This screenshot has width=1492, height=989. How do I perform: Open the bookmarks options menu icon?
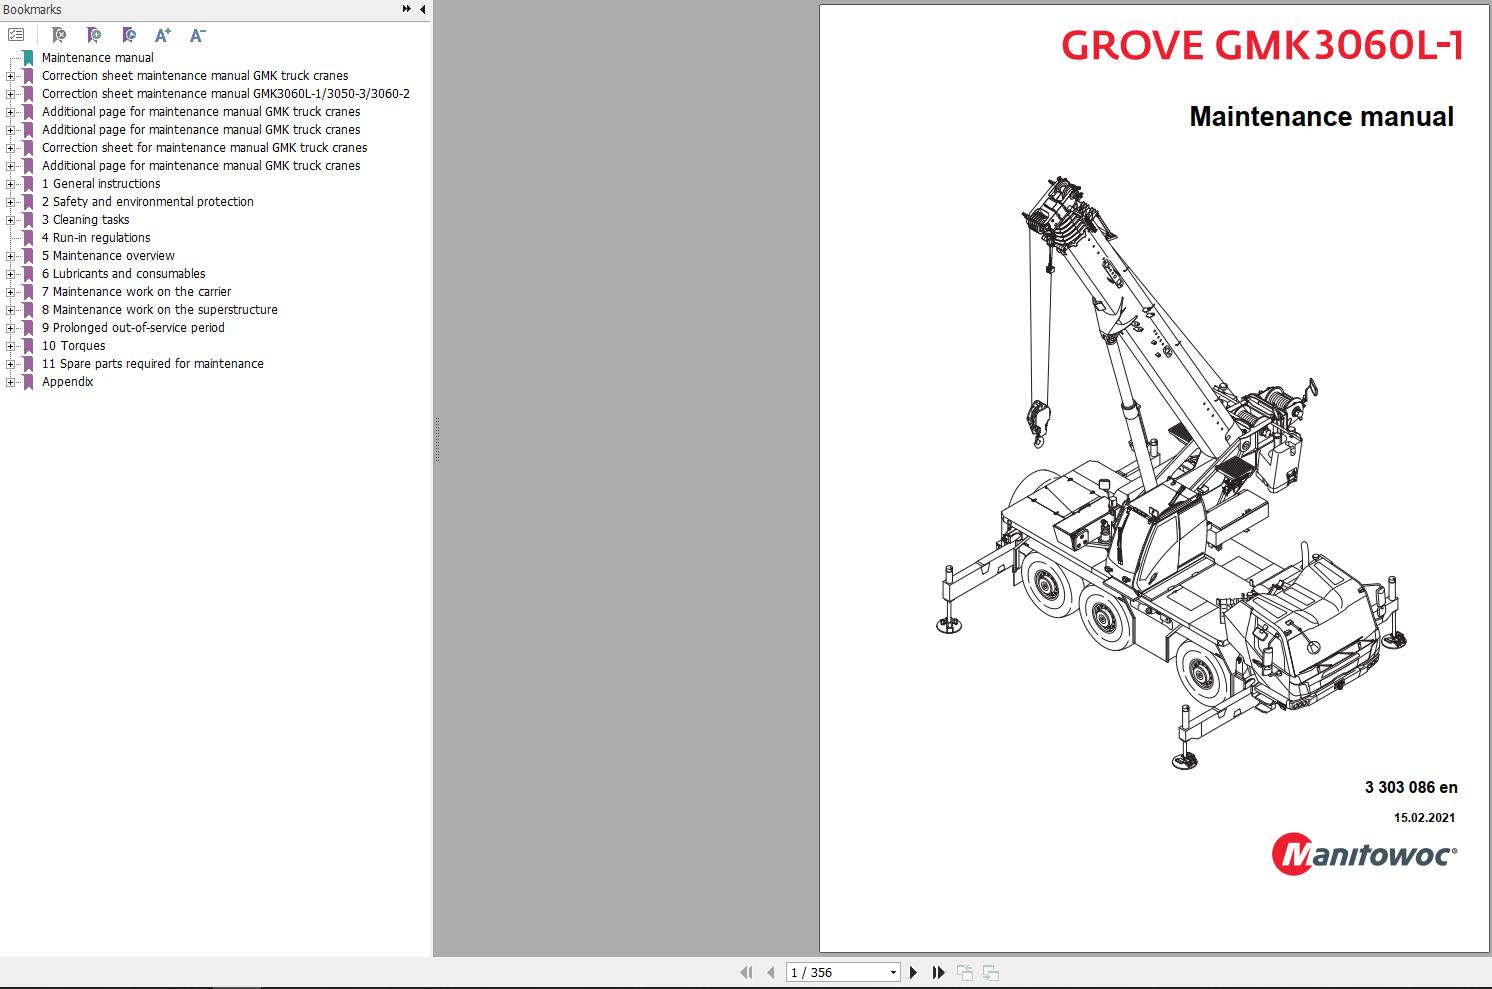16,35
